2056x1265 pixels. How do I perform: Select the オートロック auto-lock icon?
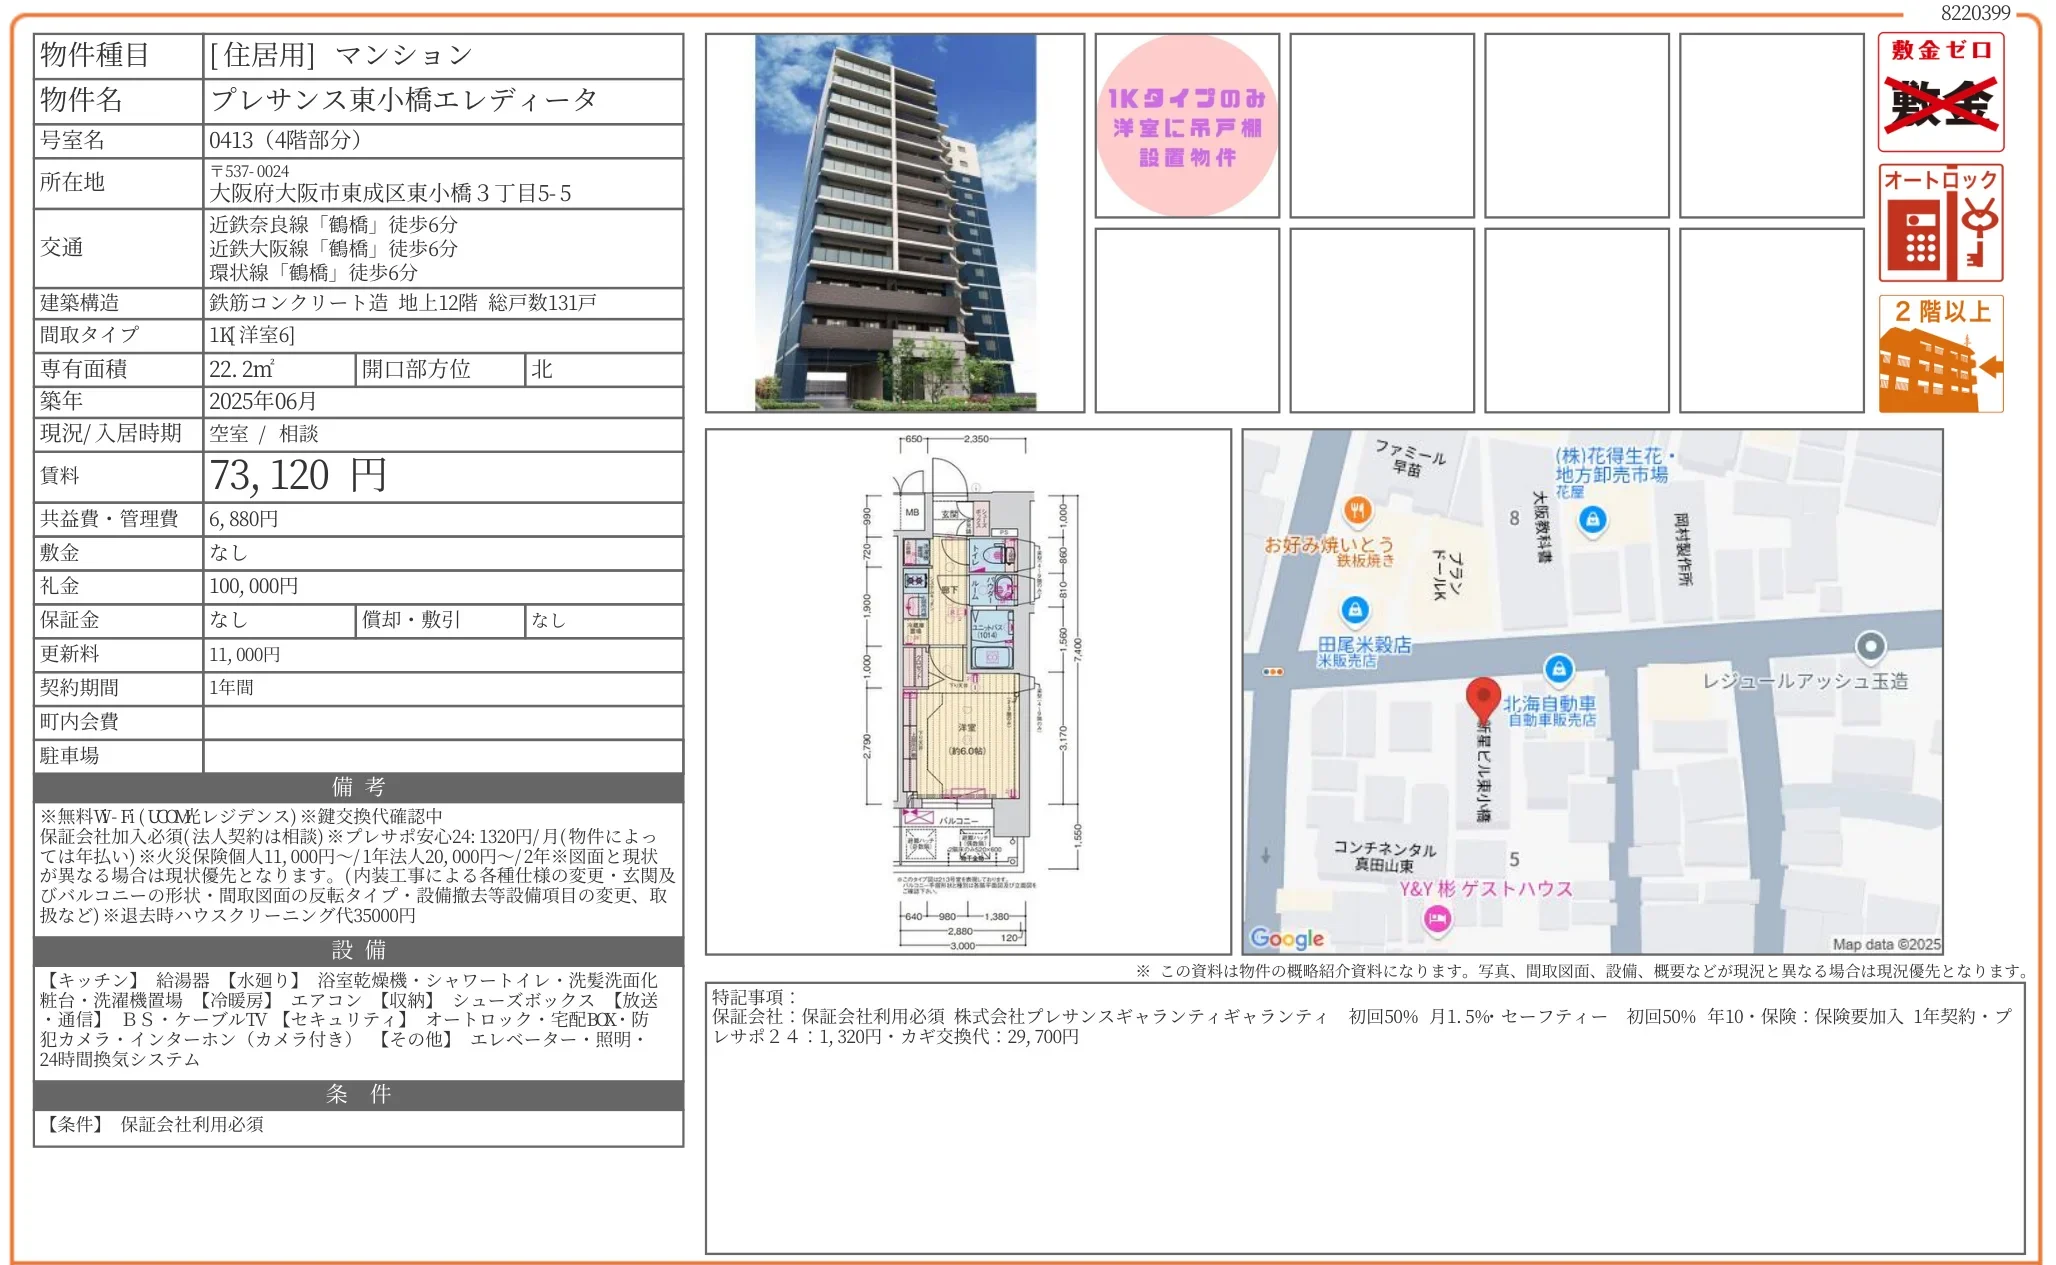tap(1939, 220)
